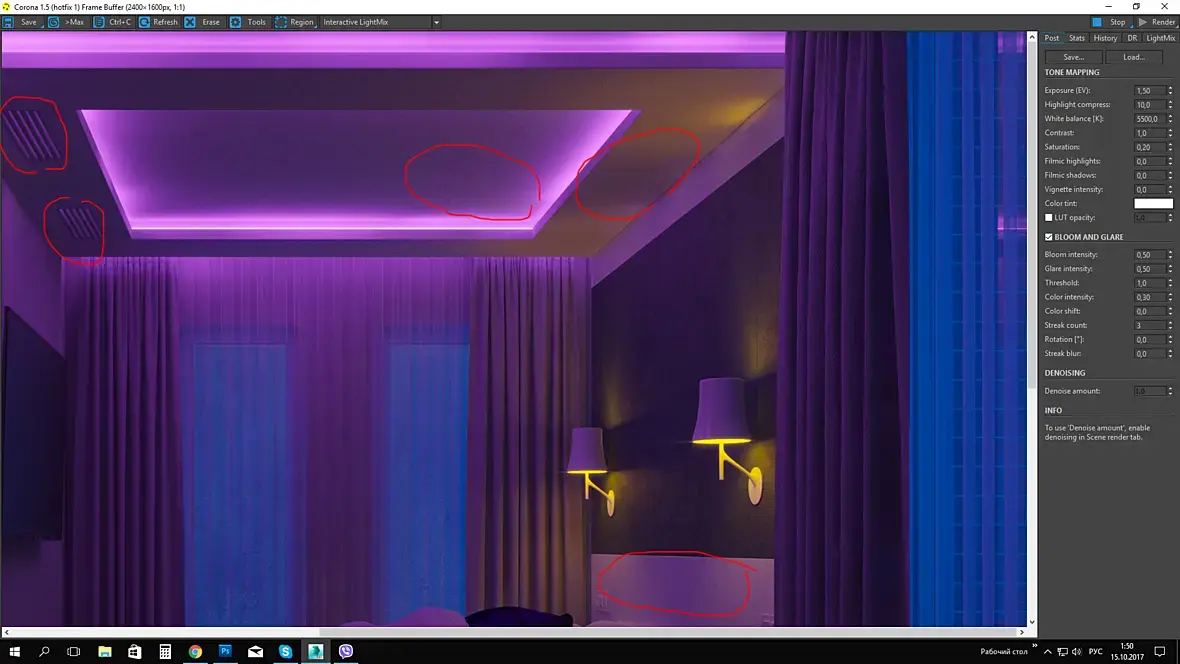Adjust the Vignette intensity spinner arrows
This screenshot has height=664, width=1180.
coord(1170,190)
